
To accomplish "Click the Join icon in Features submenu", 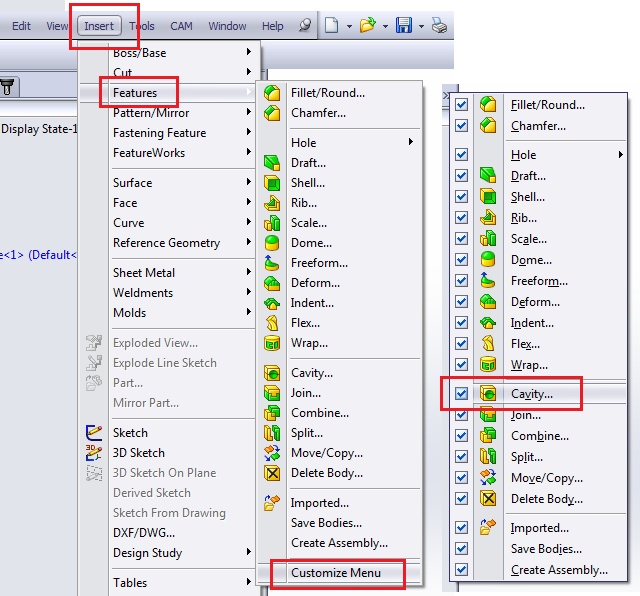I will point(272,393).
